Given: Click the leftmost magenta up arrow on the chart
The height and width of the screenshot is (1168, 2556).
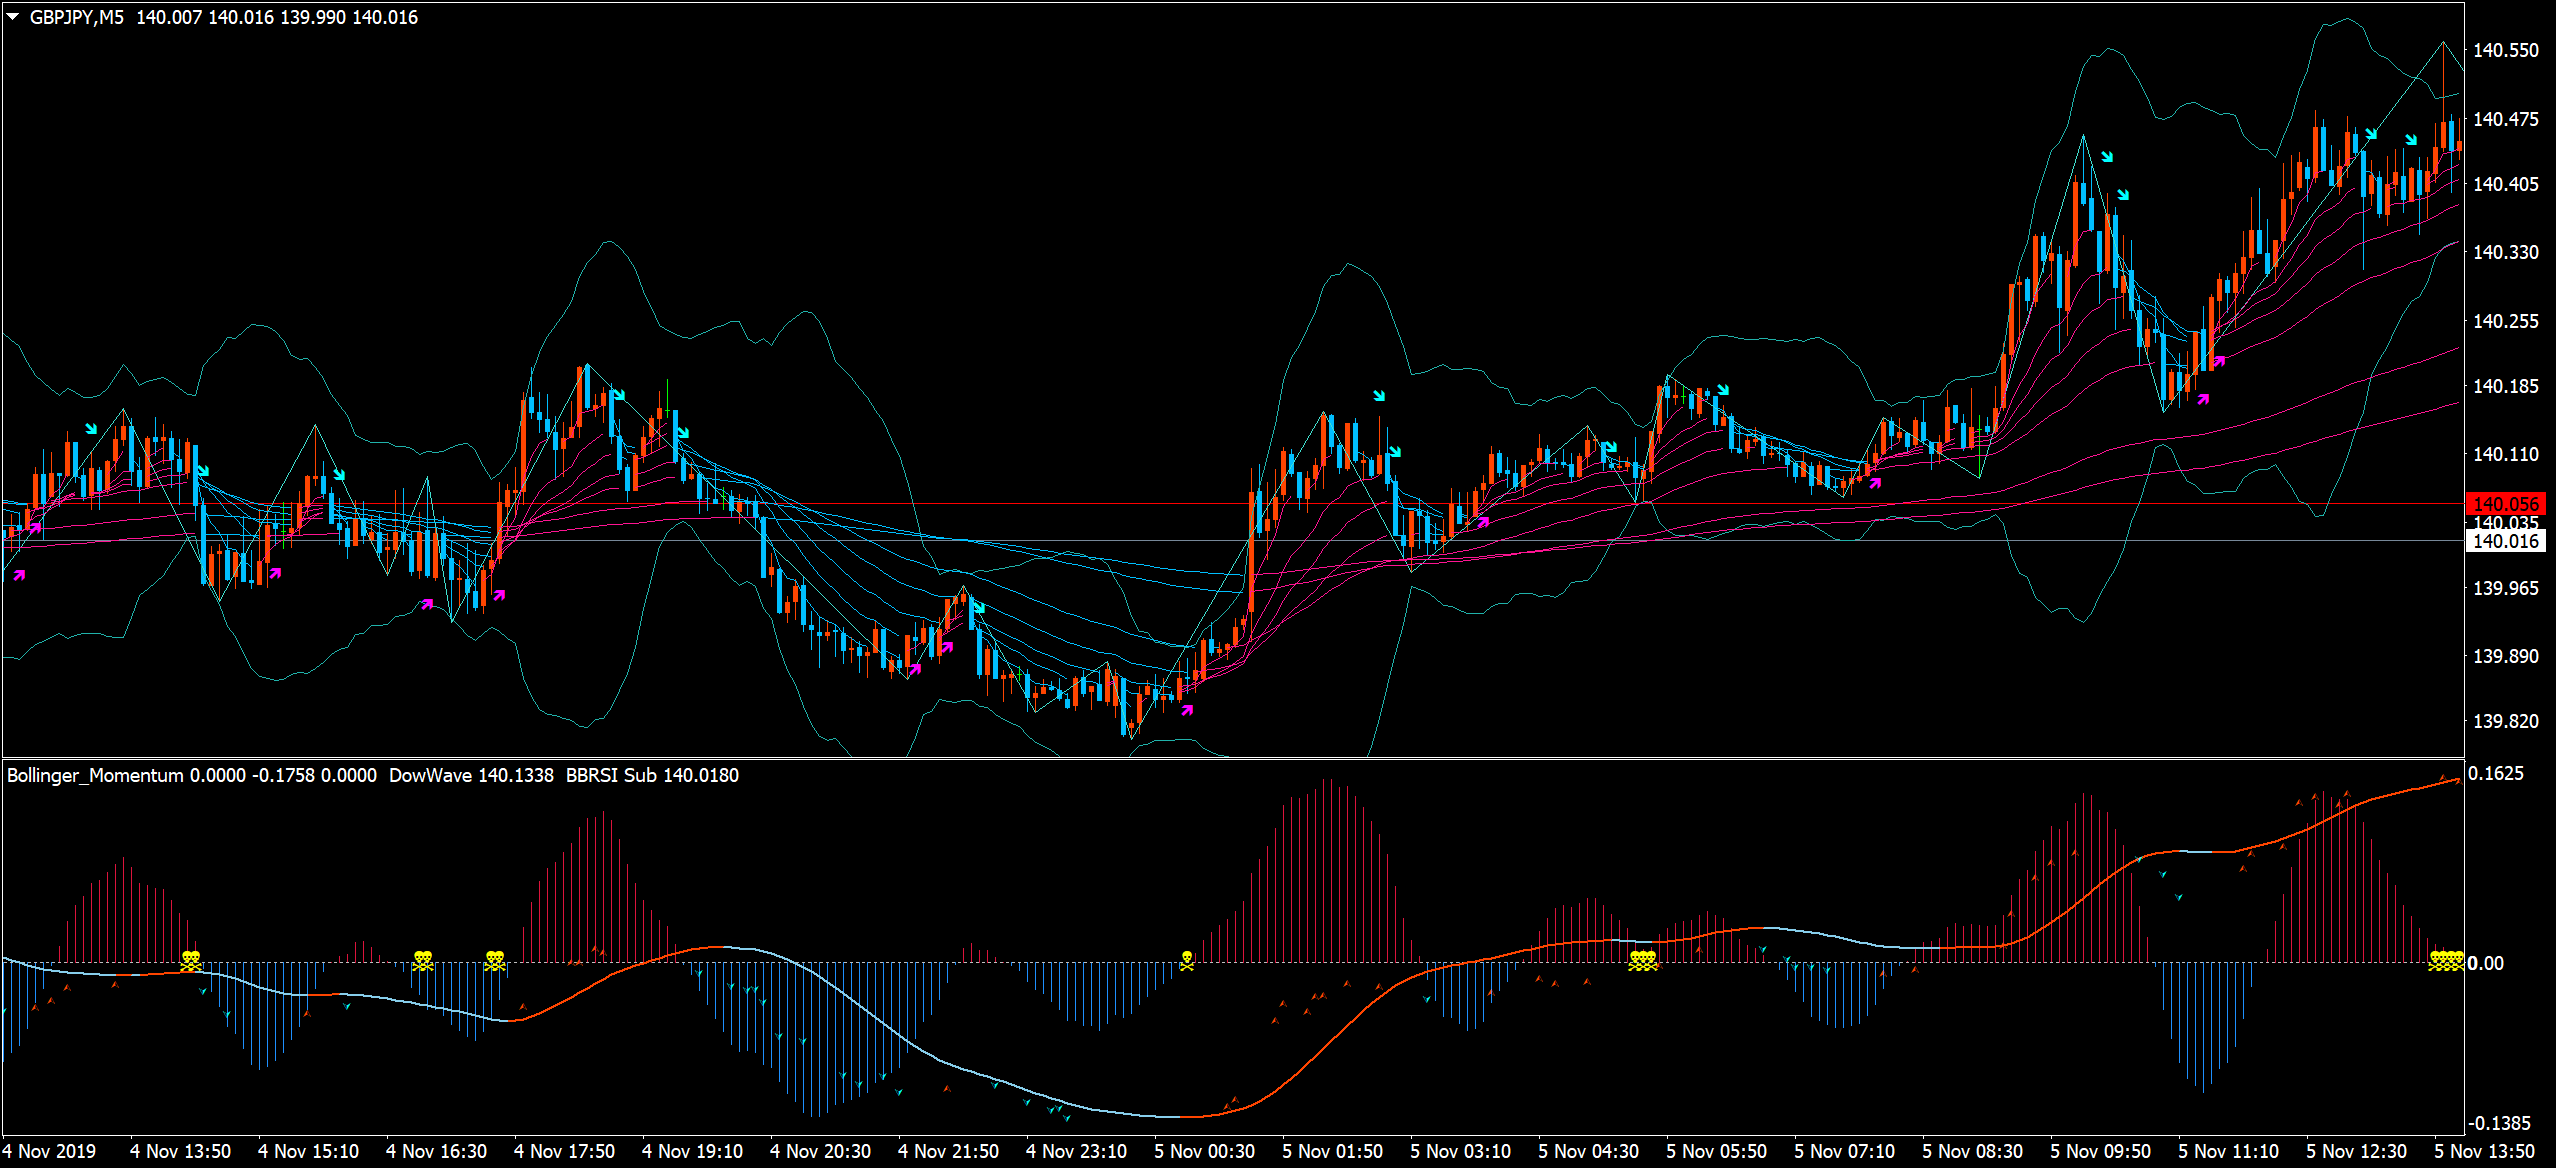Looking at the screenshot, I should coord(19,575).
